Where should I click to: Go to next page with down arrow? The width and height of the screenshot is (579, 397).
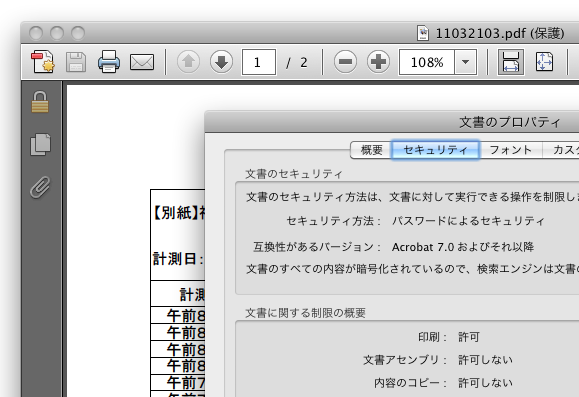click(x=222, y=62)
